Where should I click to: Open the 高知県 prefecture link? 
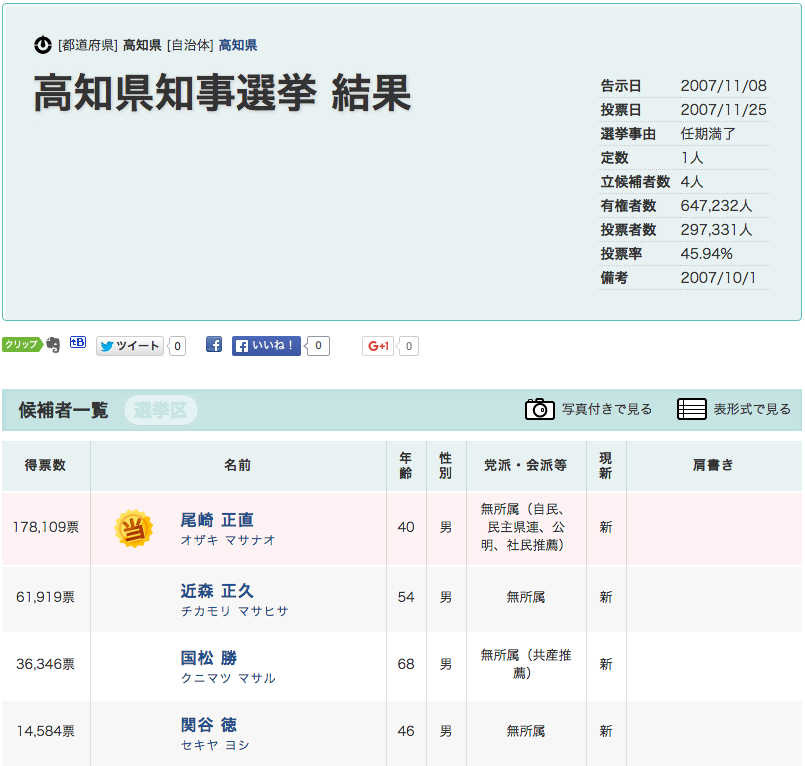coord(141,45)
